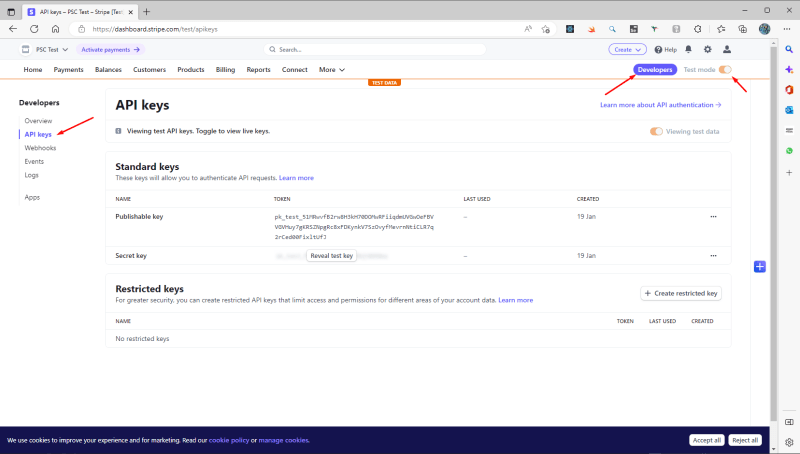This screenshot has height=454, width=800.
Task: Open Copilot sparkle icon in sidebar
Action: pos(789,69)
